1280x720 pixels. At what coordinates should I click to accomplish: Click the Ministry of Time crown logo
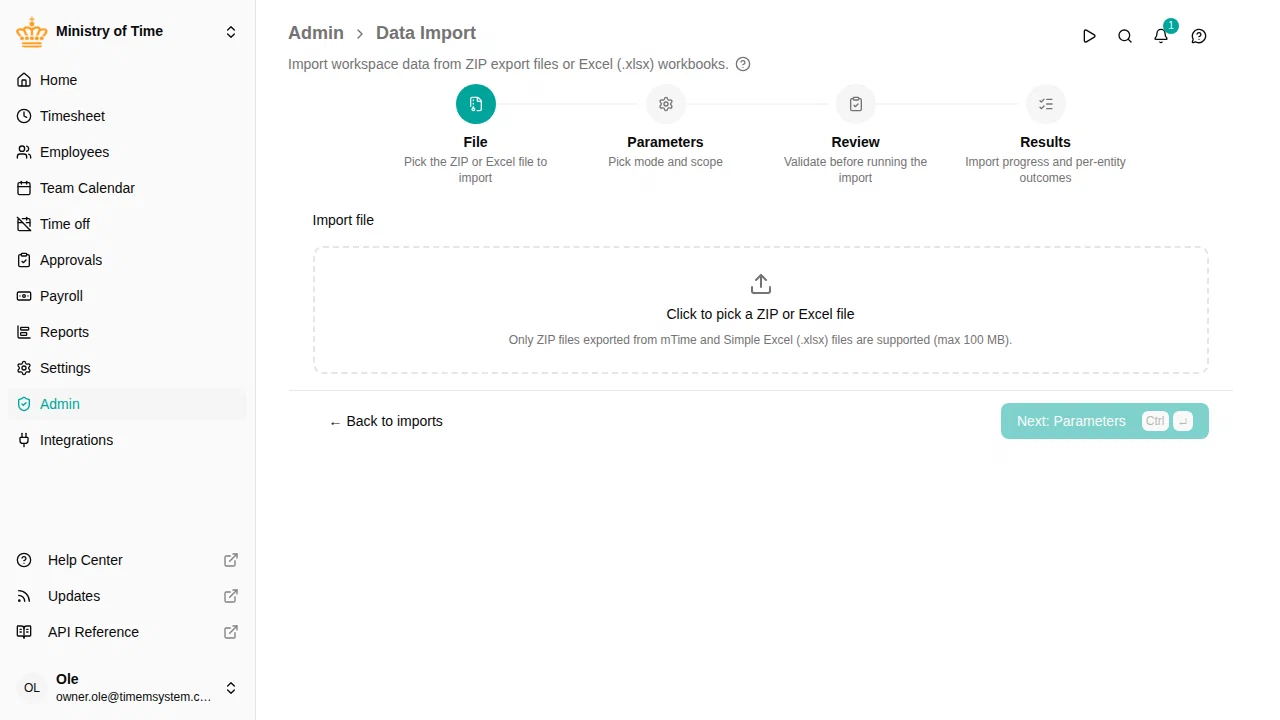[32, 32]
